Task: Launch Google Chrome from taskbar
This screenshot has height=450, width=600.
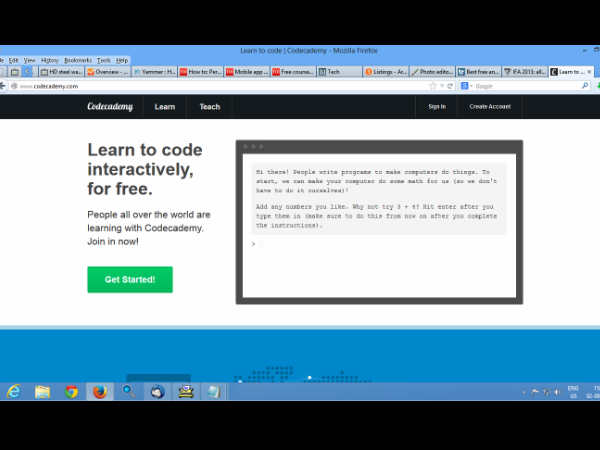Action: [x=71, y=391]
